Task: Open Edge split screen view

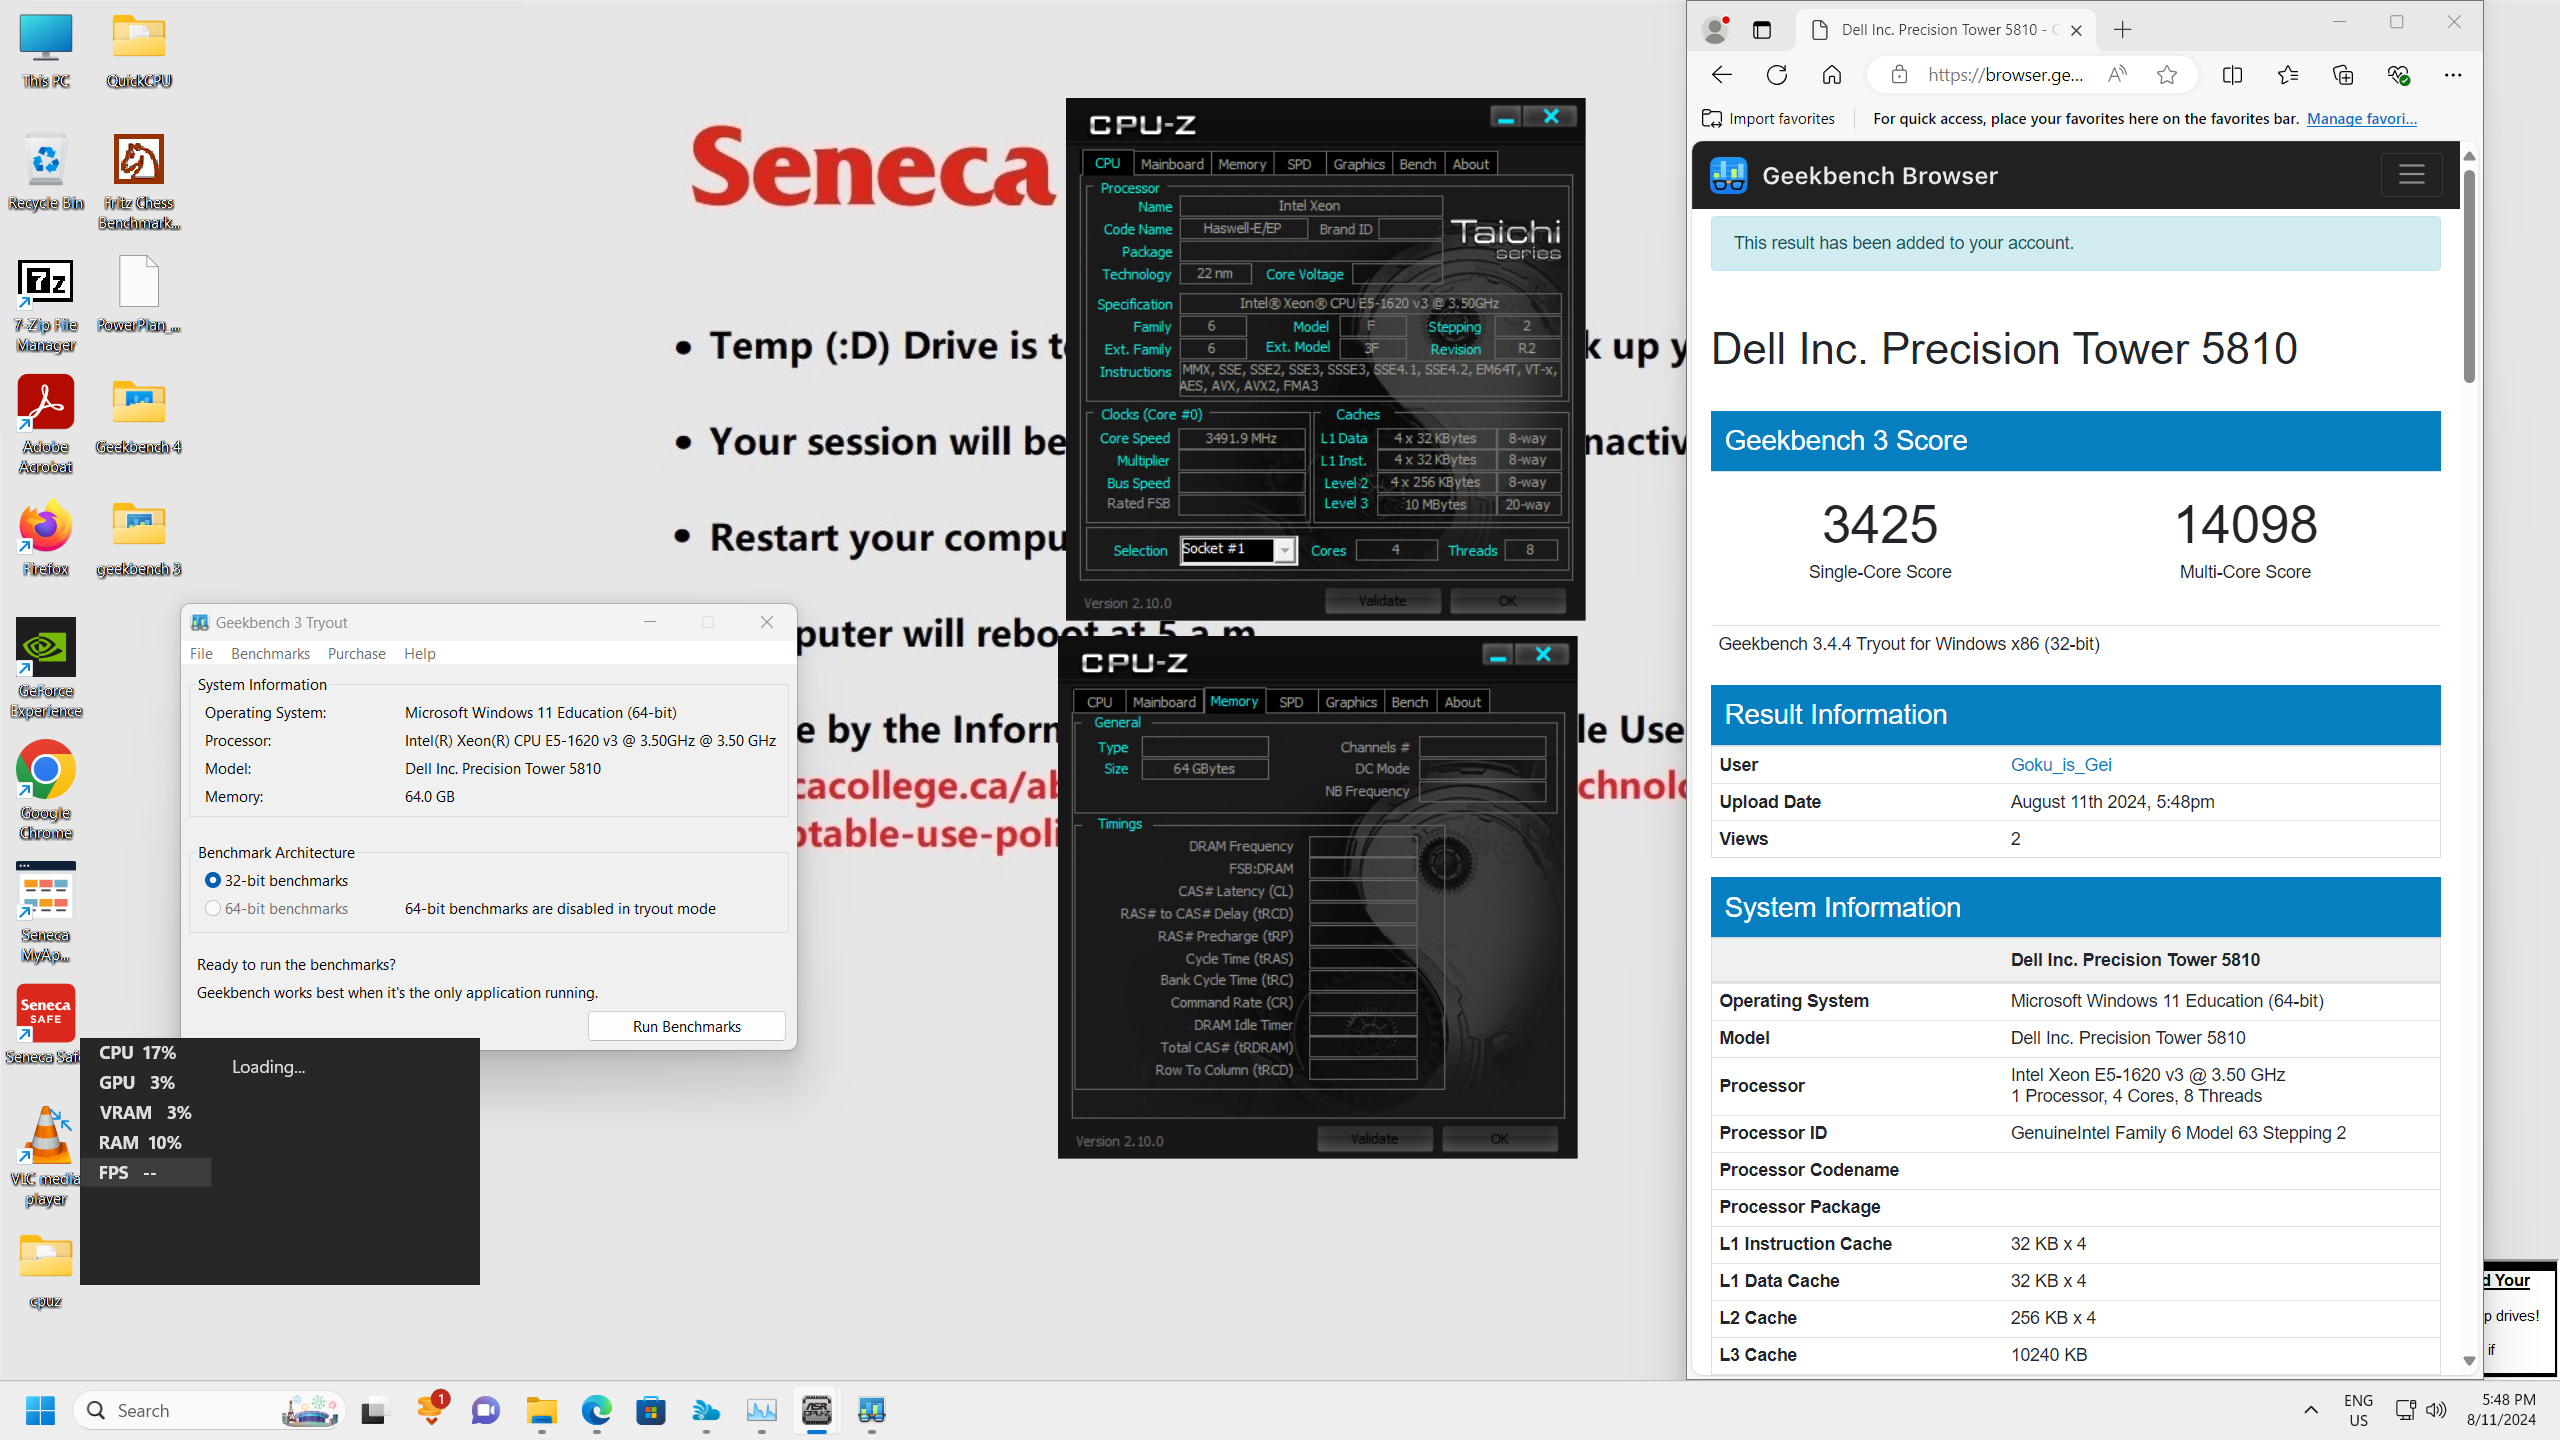Action: click(2232, 75)
